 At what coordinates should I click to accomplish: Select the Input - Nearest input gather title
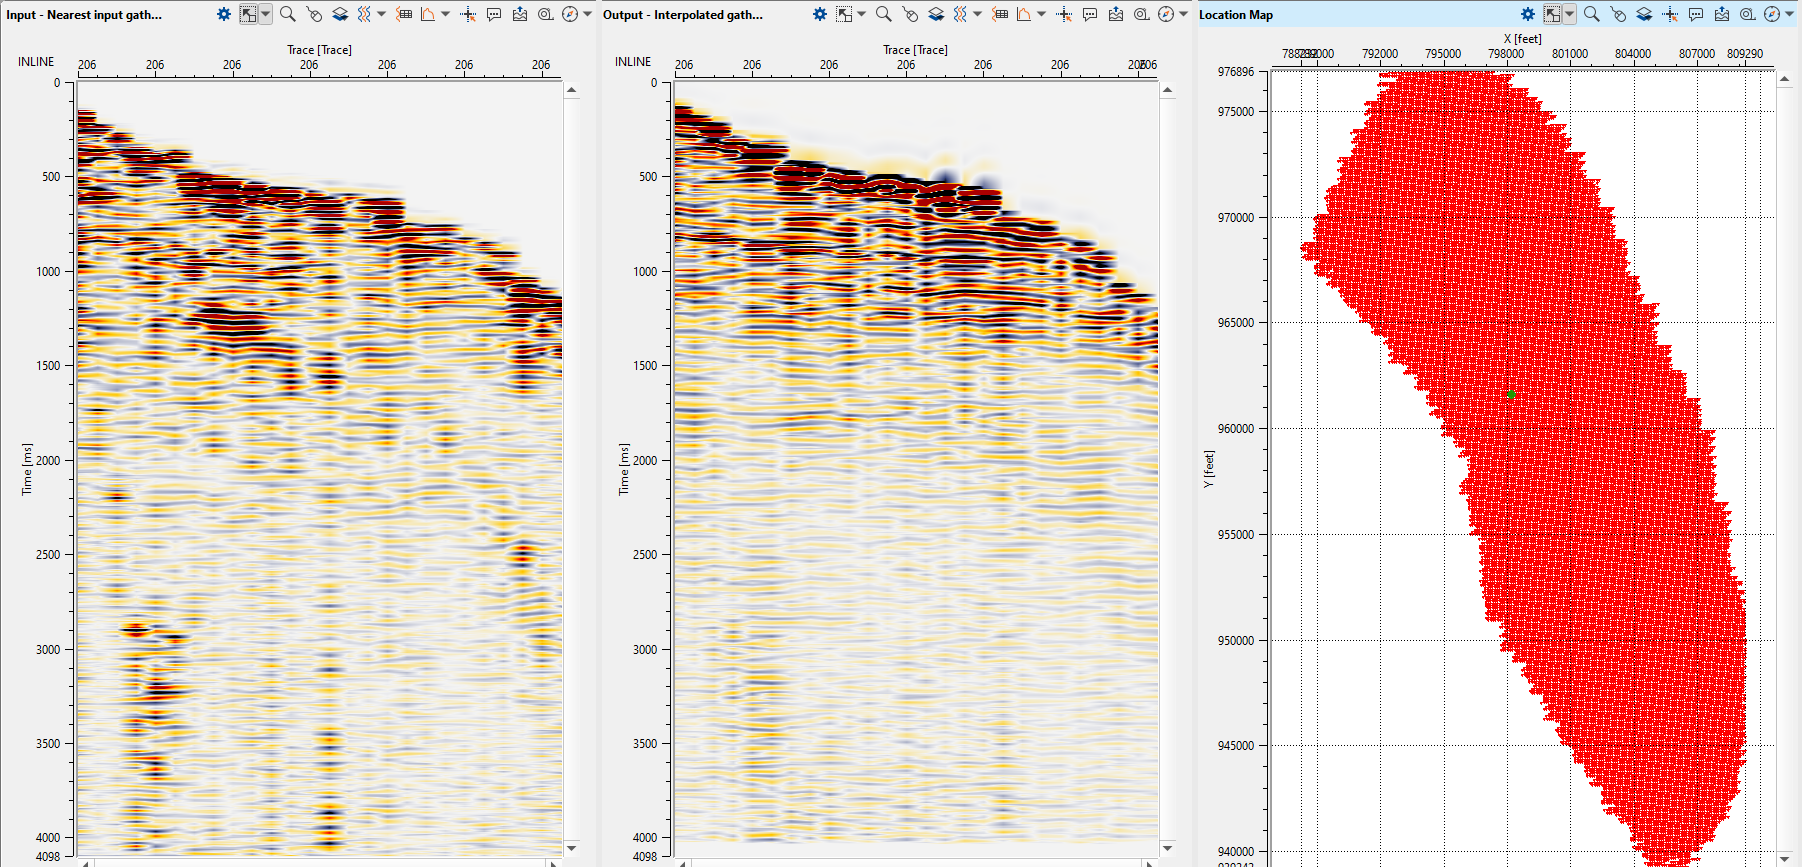84,15
